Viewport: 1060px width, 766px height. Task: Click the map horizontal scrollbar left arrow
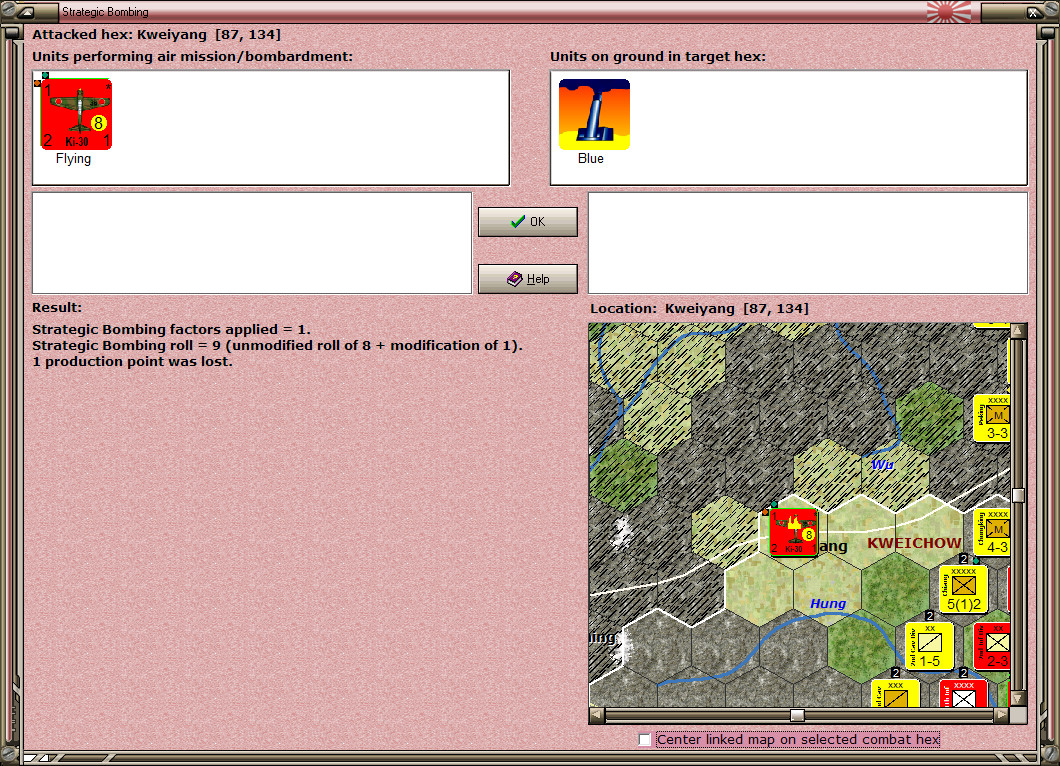coord(597,715)
